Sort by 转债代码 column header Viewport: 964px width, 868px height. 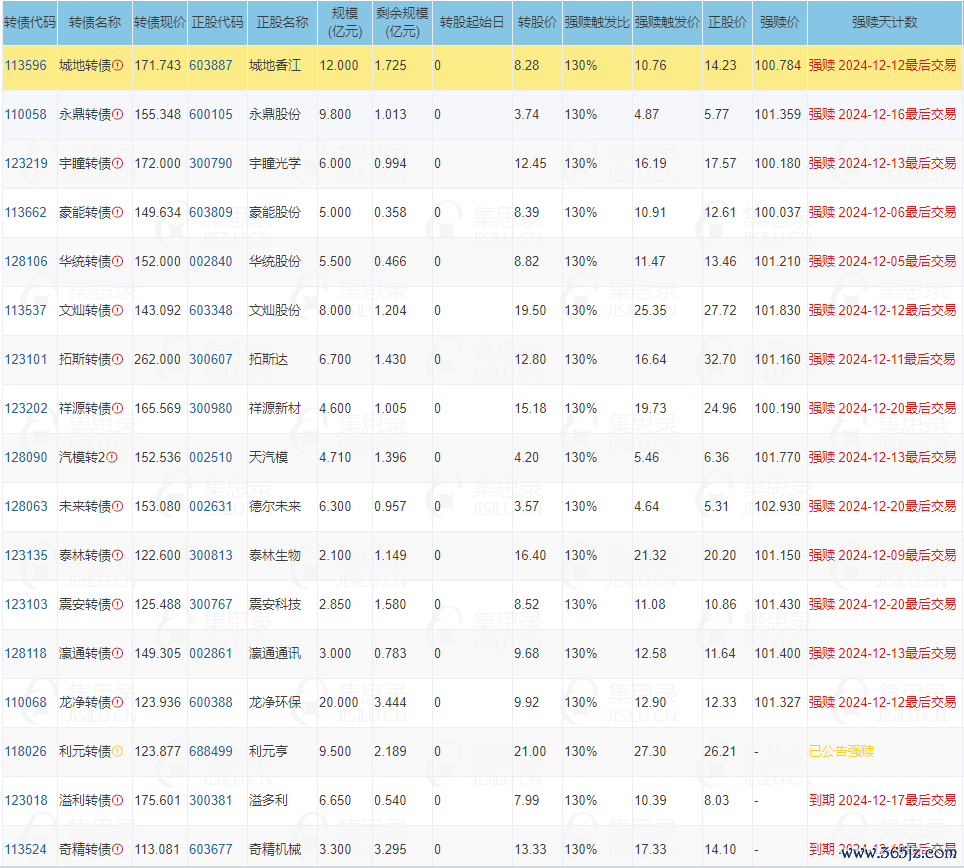coord(30,22)
